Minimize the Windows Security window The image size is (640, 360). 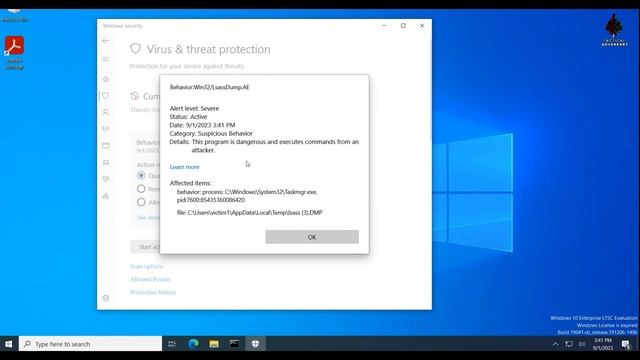tap(384, 26)
